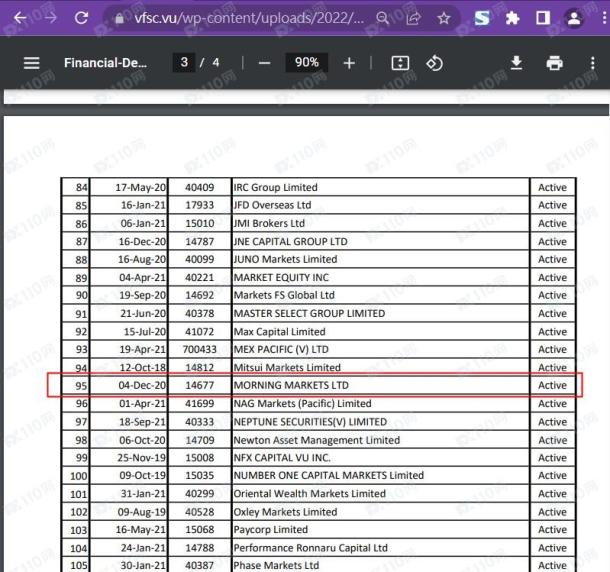Image resolution: width=610 pixels, height=572 pixels.
Task: Select NUMBER ONE CAPITAL MARKETS Limited
Action: [x=329, y=475]
